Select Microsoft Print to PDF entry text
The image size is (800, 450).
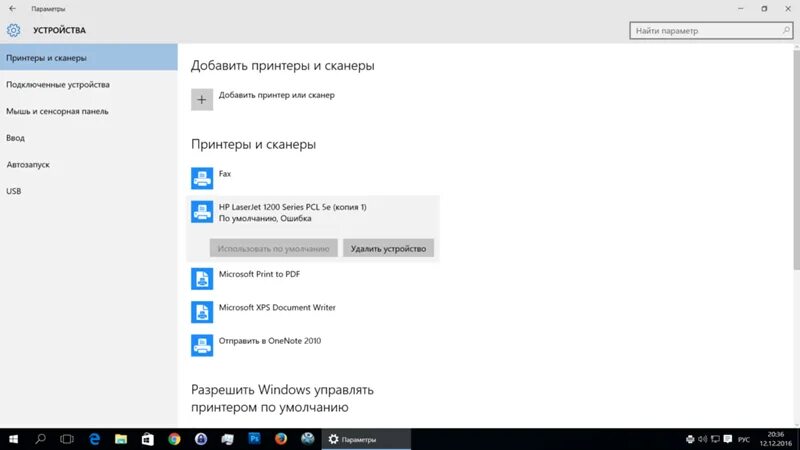[x=259, y=274]
